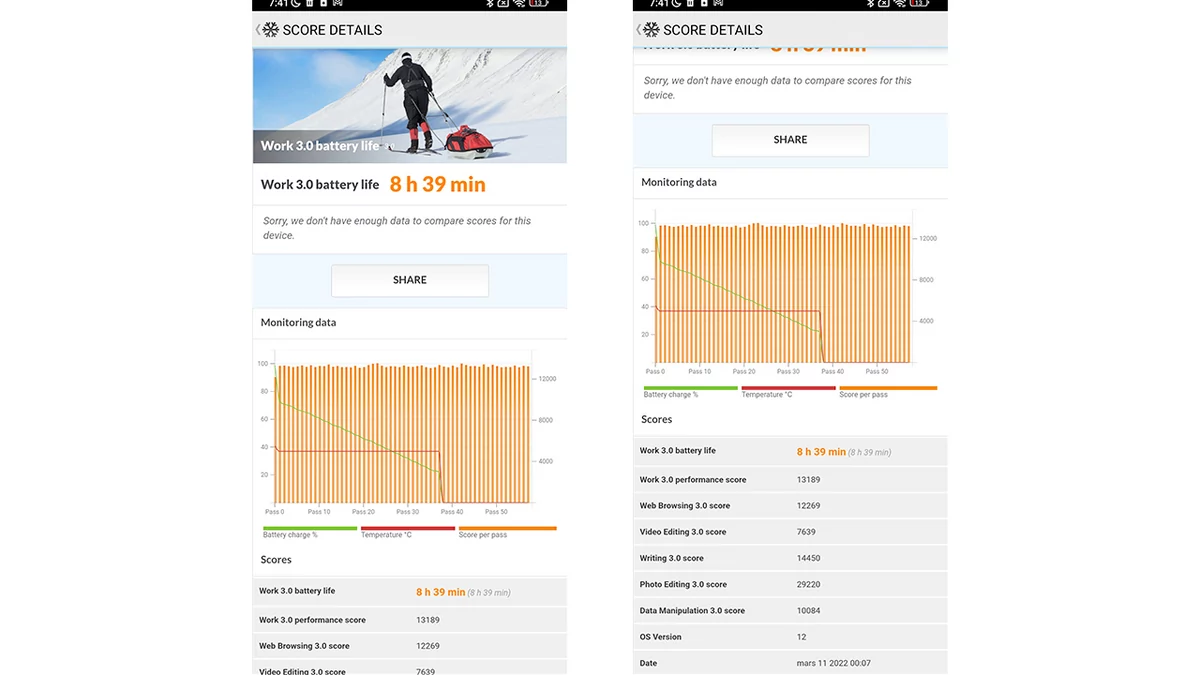Screen dimensions: 1200x675
Task: Tap the snowflake logo in right screenshot header
Action: pos(652,30)
